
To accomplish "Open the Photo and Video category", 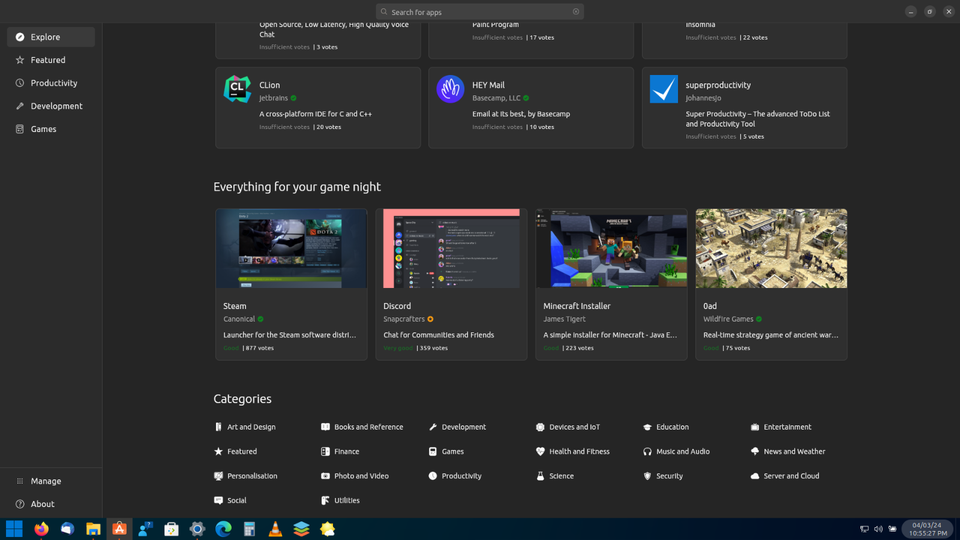I will pyautogui.click(x=354, y=476).
